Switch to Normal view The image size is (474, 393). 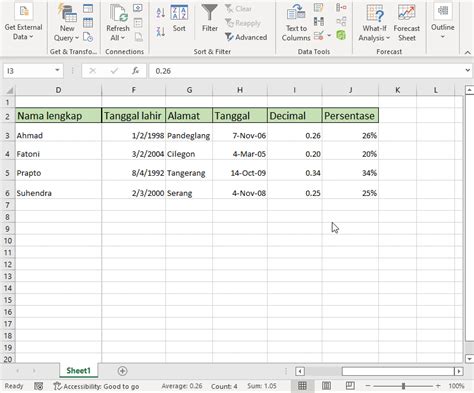(302, 386)
